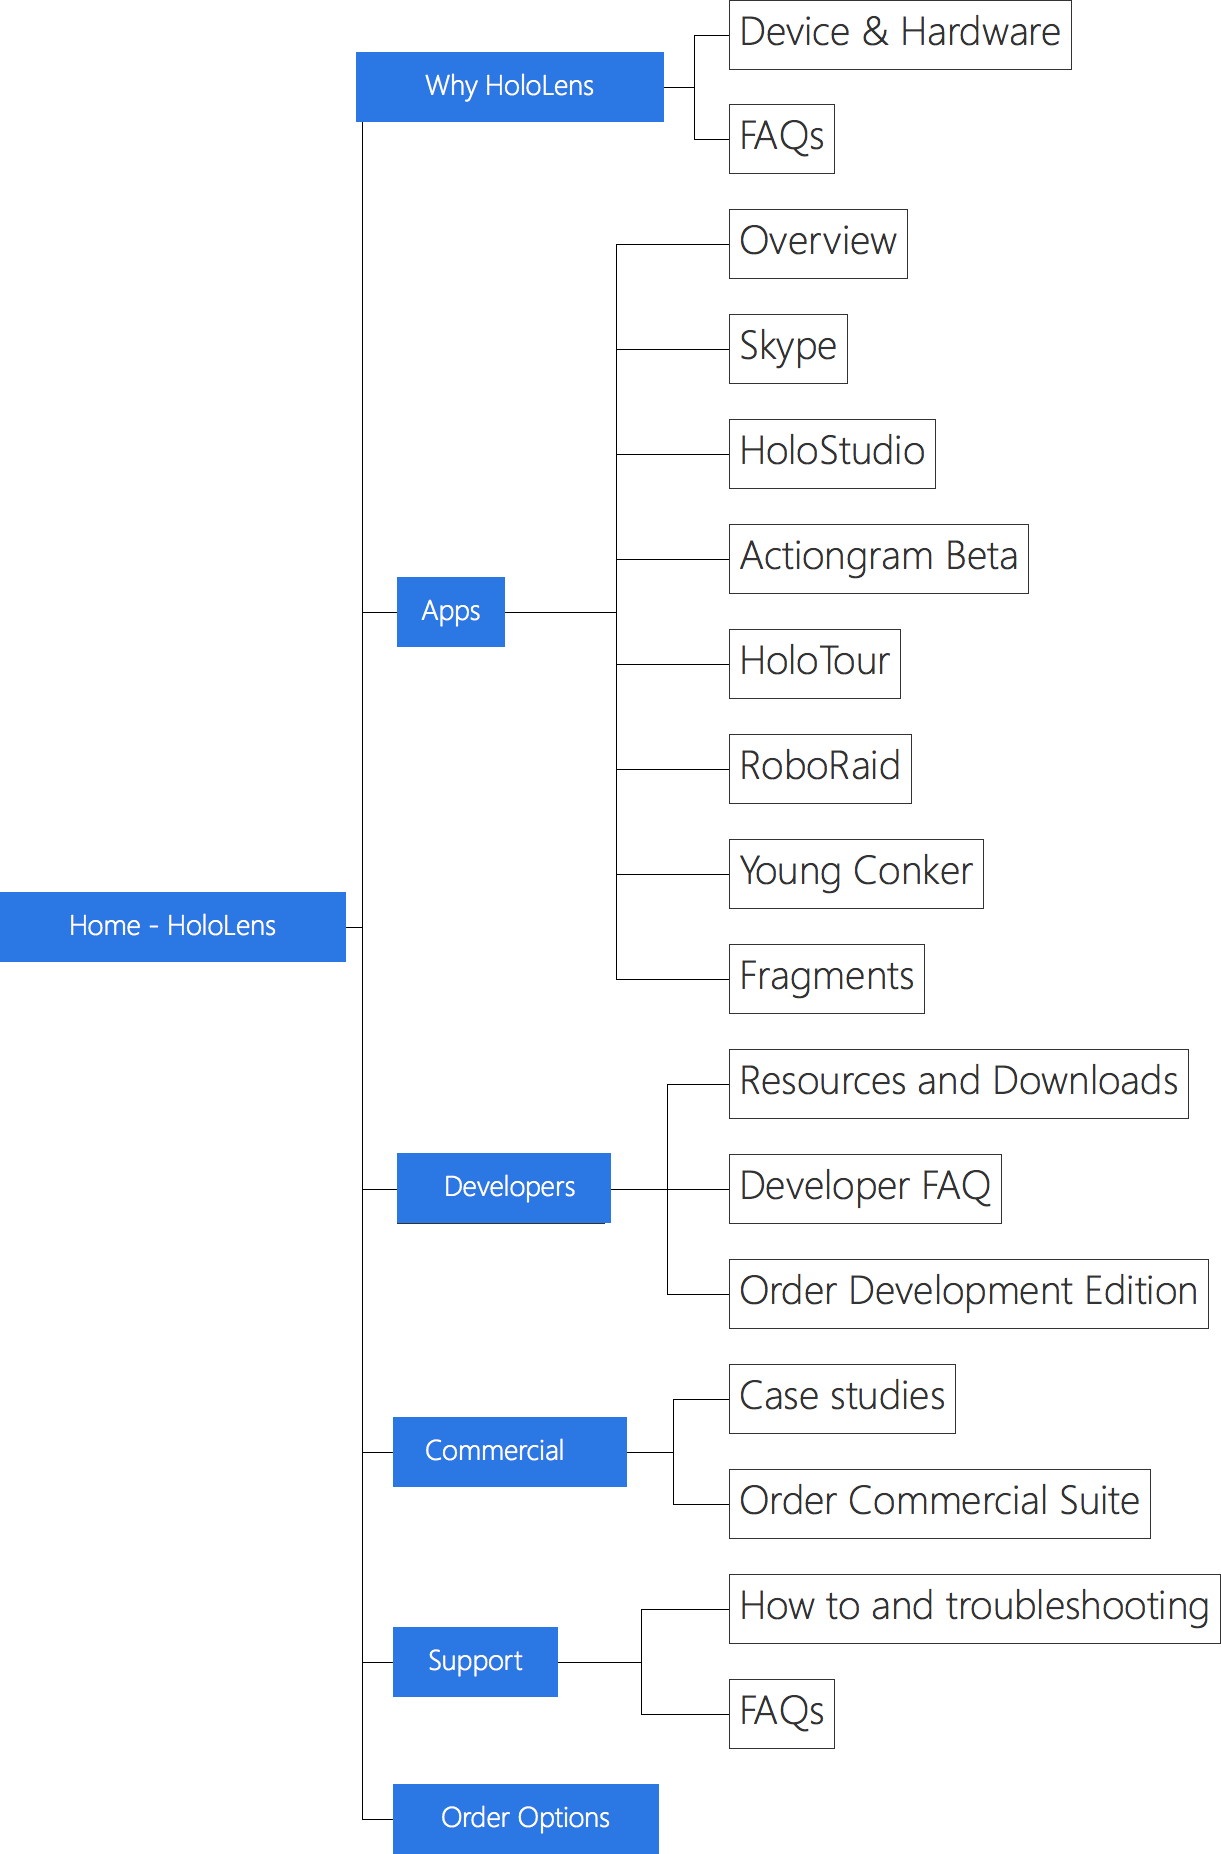The height and width of the screenshot is (1854, 1221).
Task: Select the Case studies box
Action: pyautogui.click(x=842, y=1399)
